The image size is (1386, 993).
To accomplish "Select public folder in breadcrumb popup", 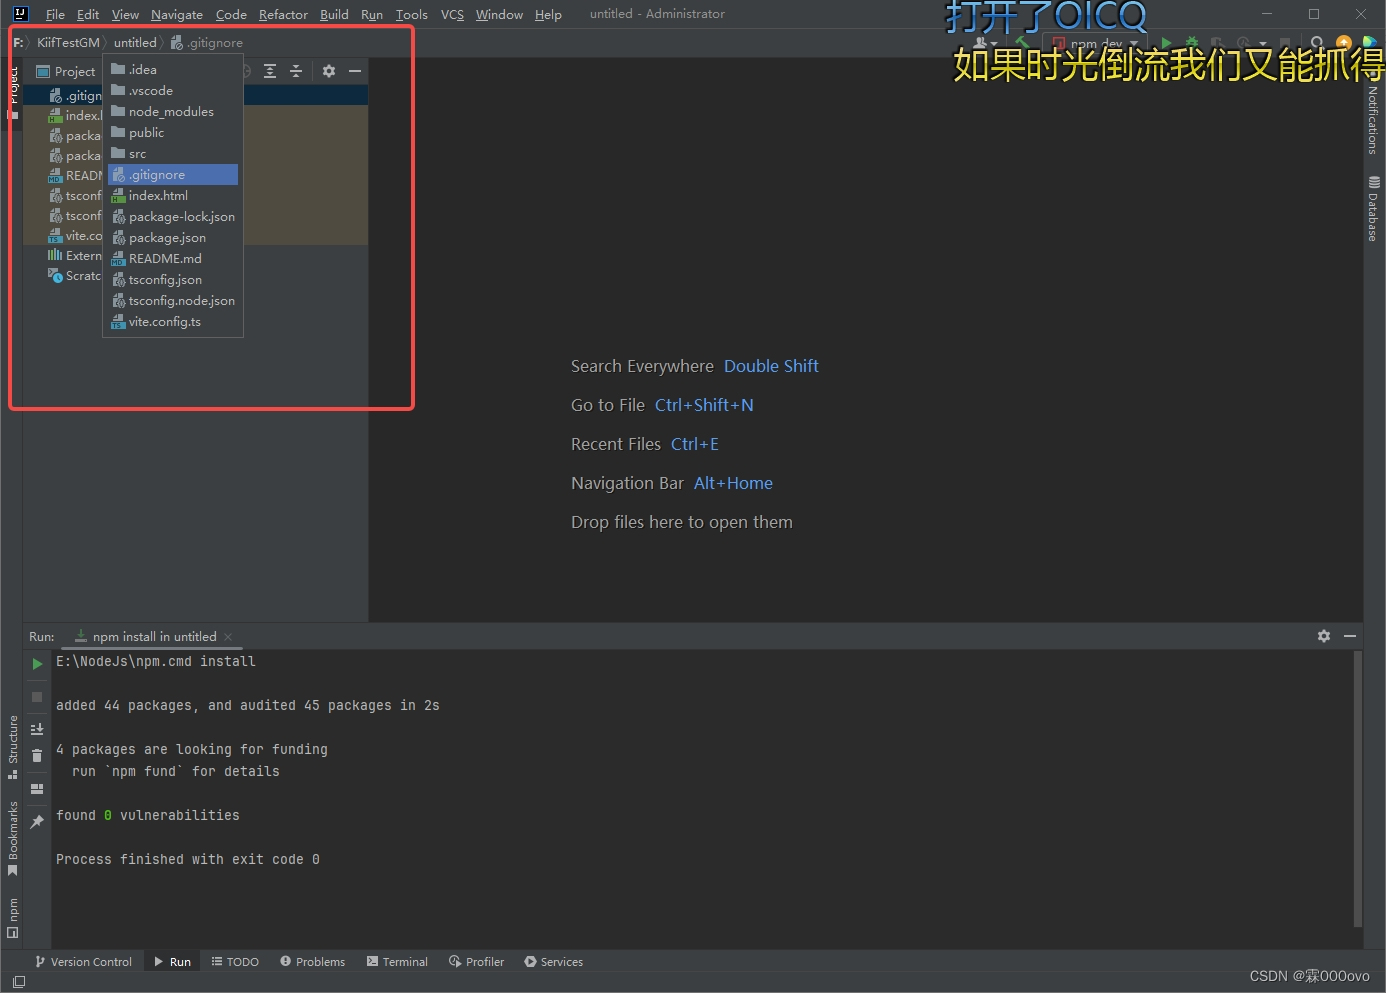I will (x=173, y=133).
